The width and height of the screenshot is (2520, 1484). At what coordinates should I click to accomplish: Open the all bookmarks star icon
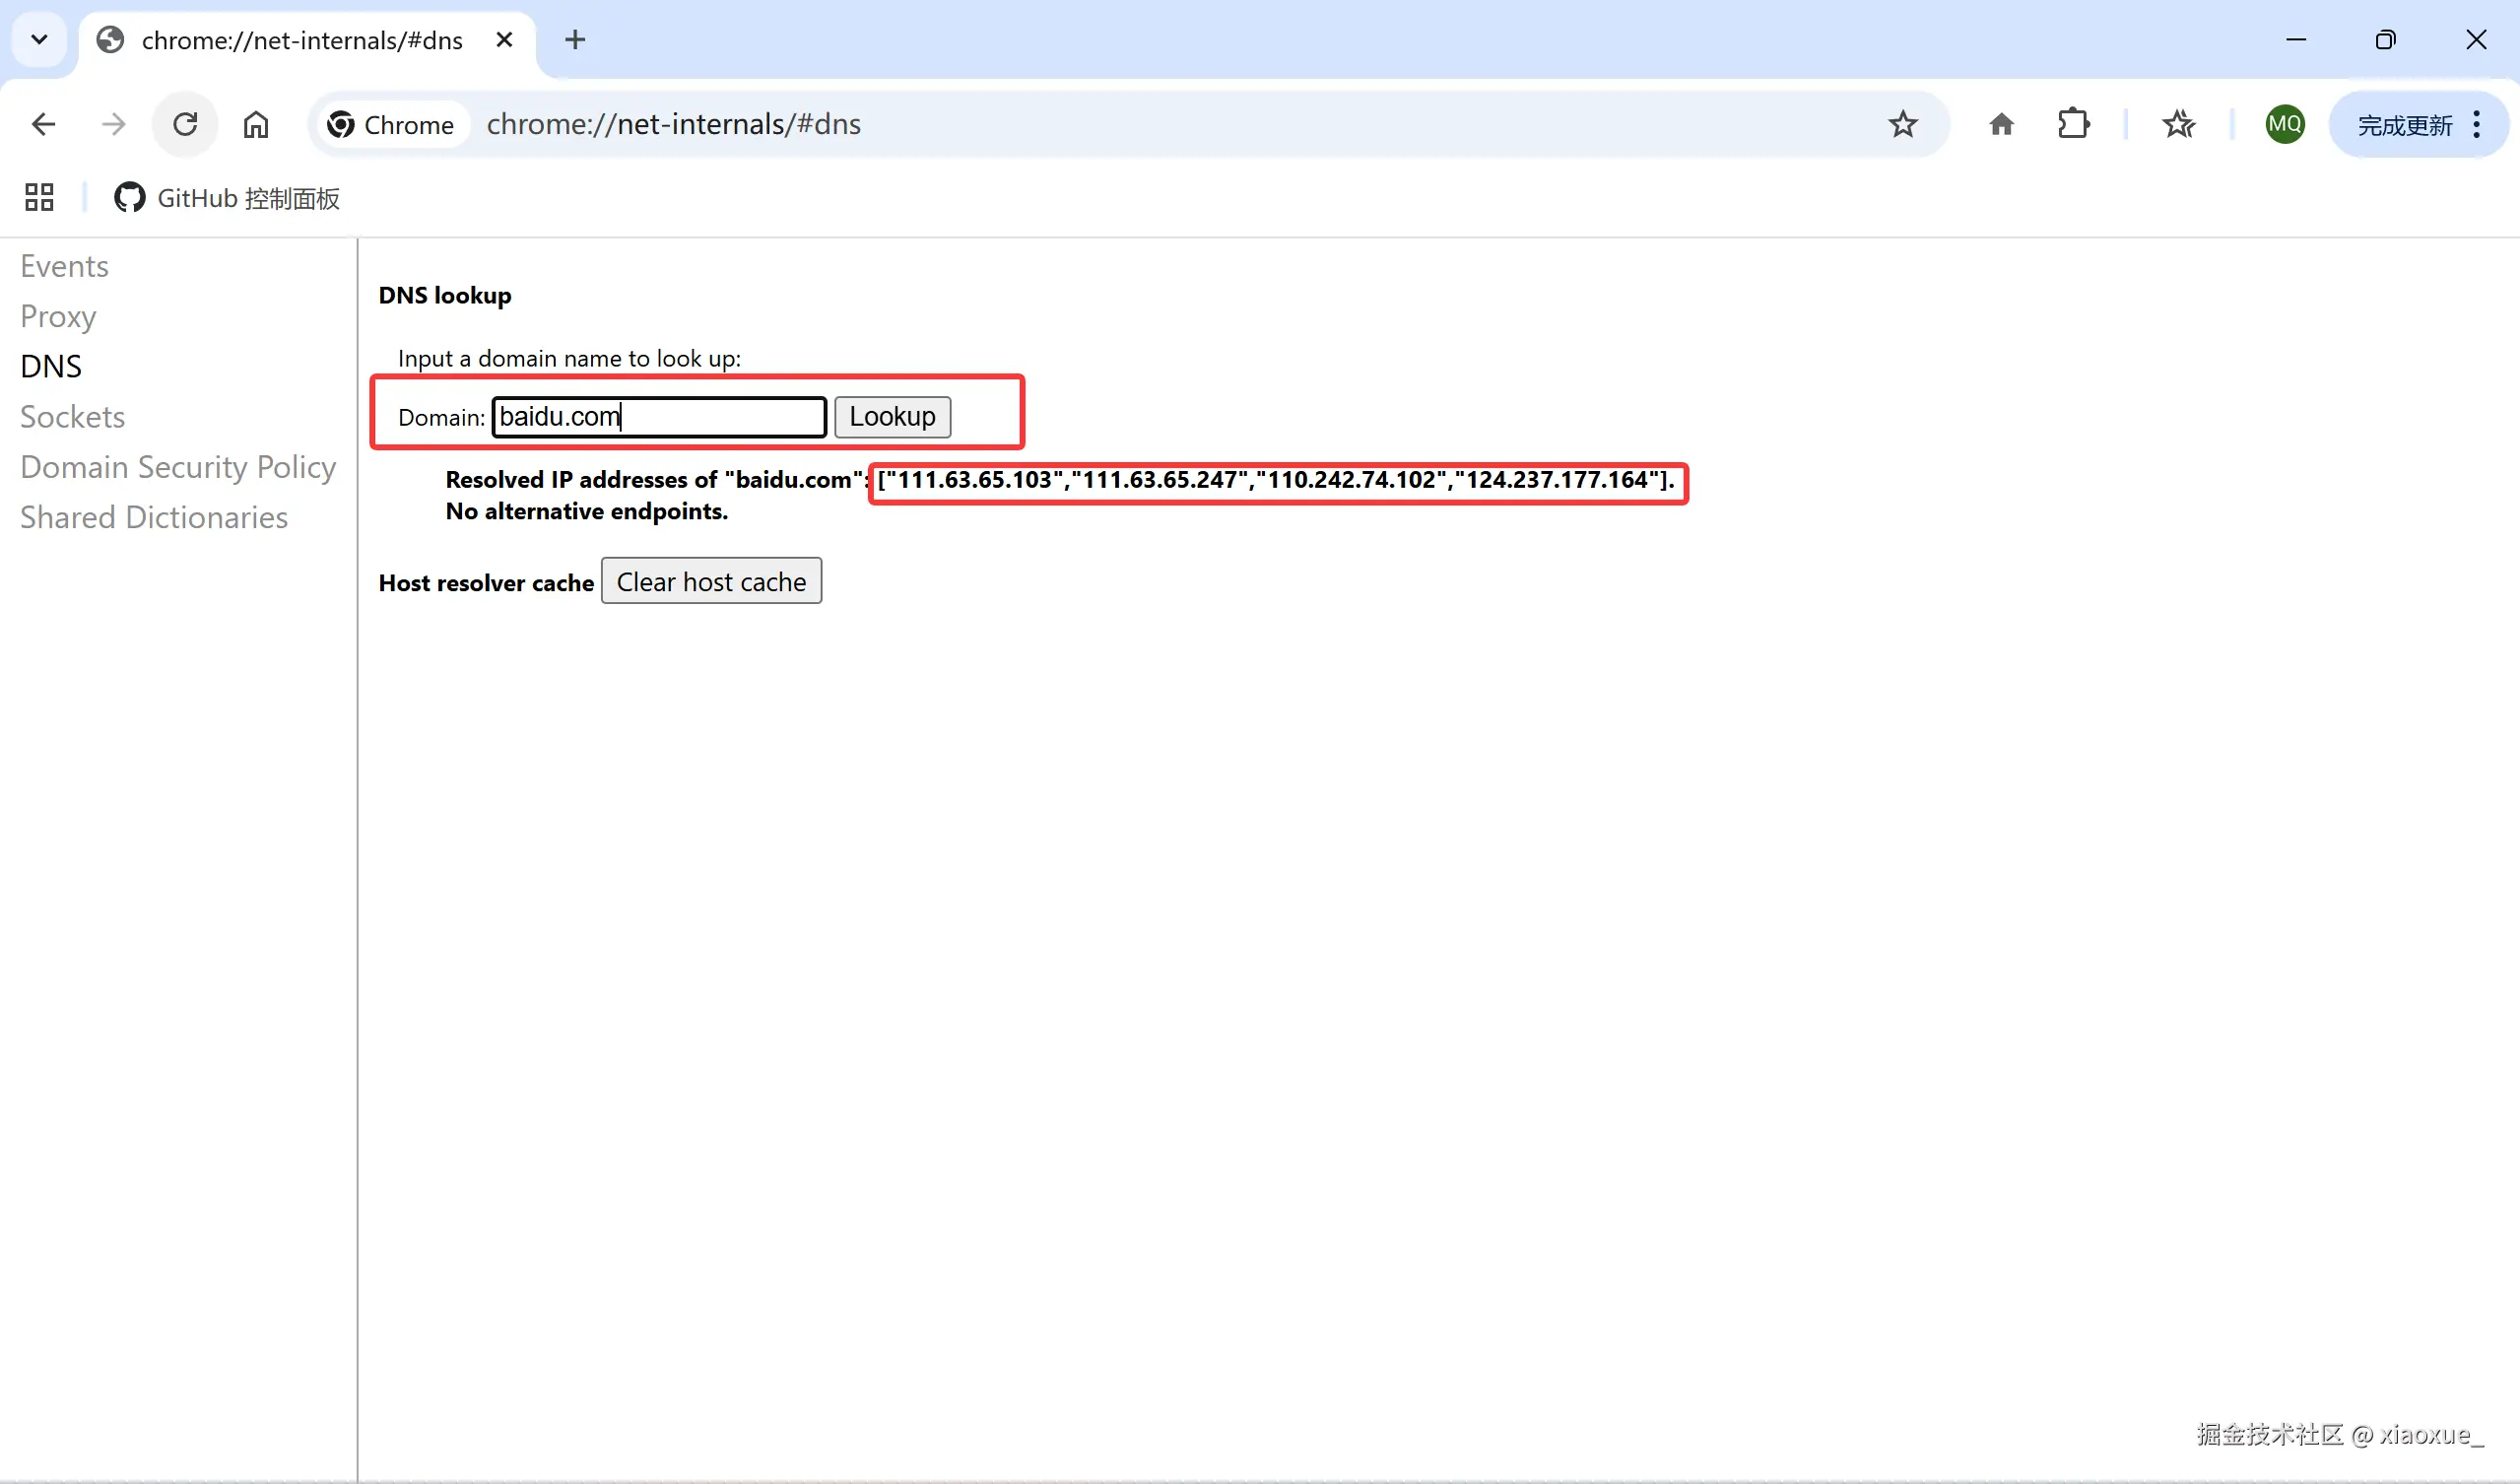(2178, 124)
